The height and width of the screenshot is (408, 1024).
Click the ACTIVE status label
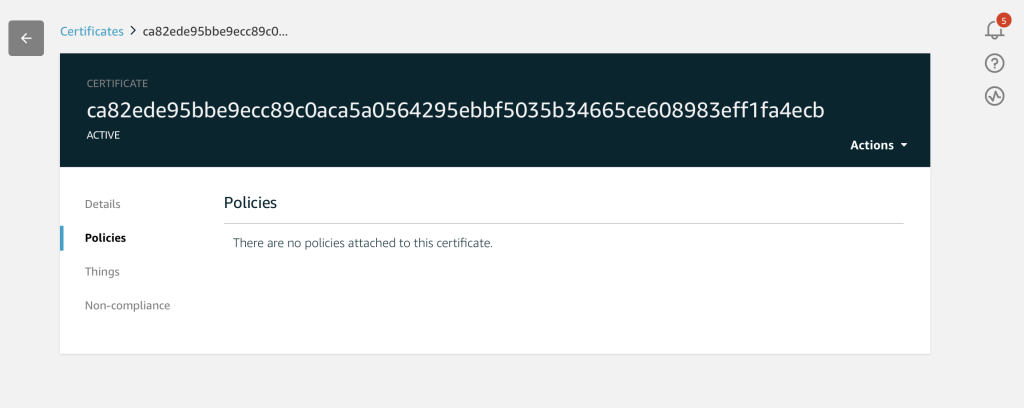103,136
